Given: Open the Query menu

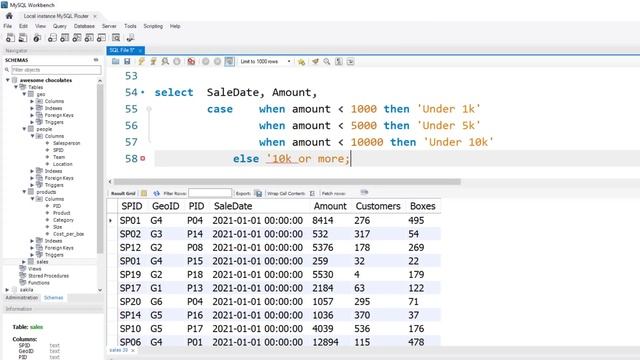Looking at the screenshot, I should click(60, 26).
